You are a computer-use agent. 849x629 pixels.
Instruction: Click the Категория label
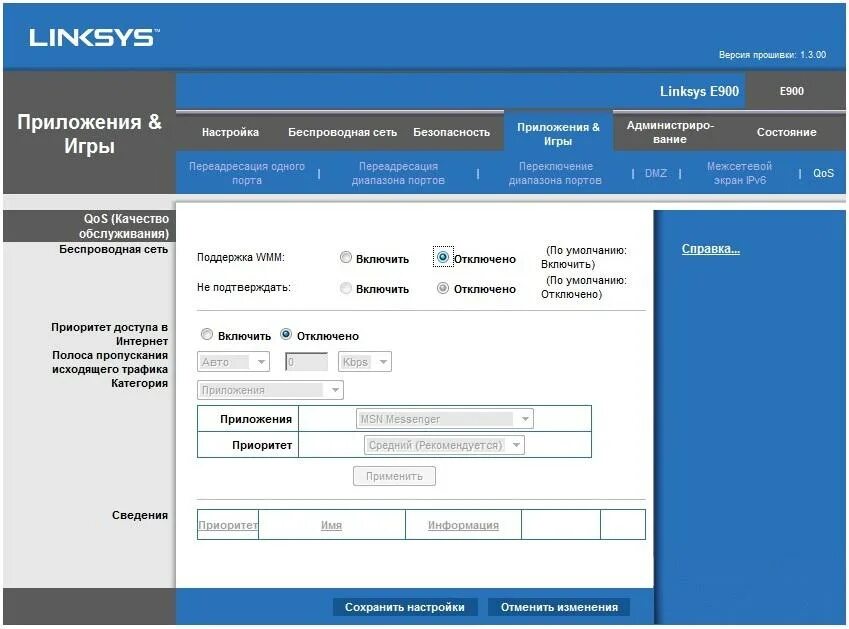coord(140,383)
